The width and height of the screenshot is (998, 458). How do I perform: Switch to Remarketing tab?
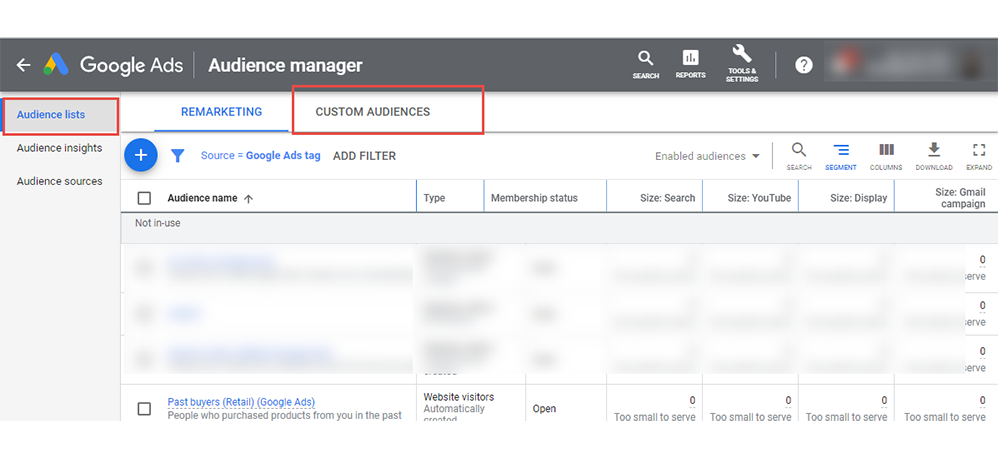[x=221, y=112]
